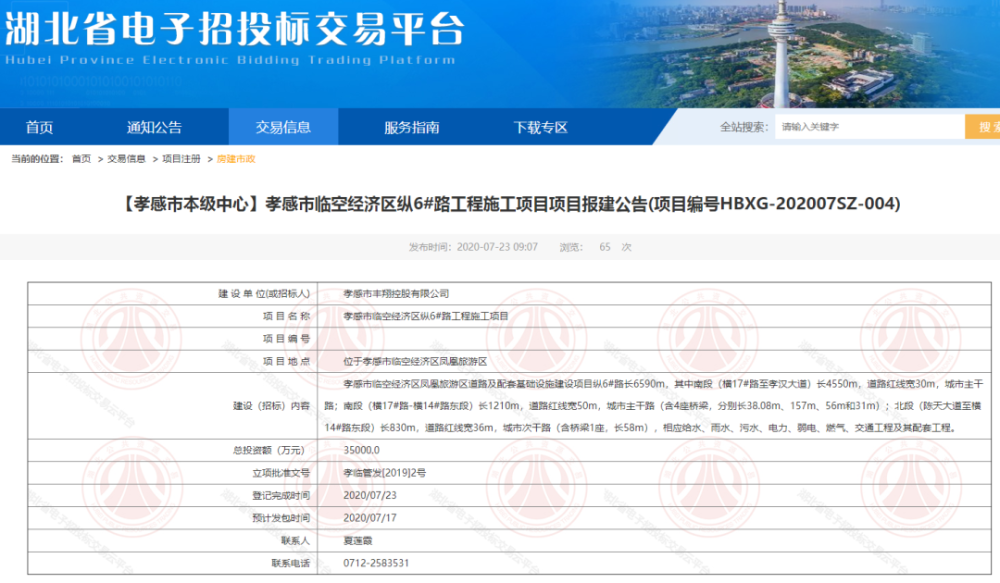This screenshot has height=583, width=1000.
Task: Select the approval number 孝临管发[2019]2号
Action: click(x=385, y=473)
